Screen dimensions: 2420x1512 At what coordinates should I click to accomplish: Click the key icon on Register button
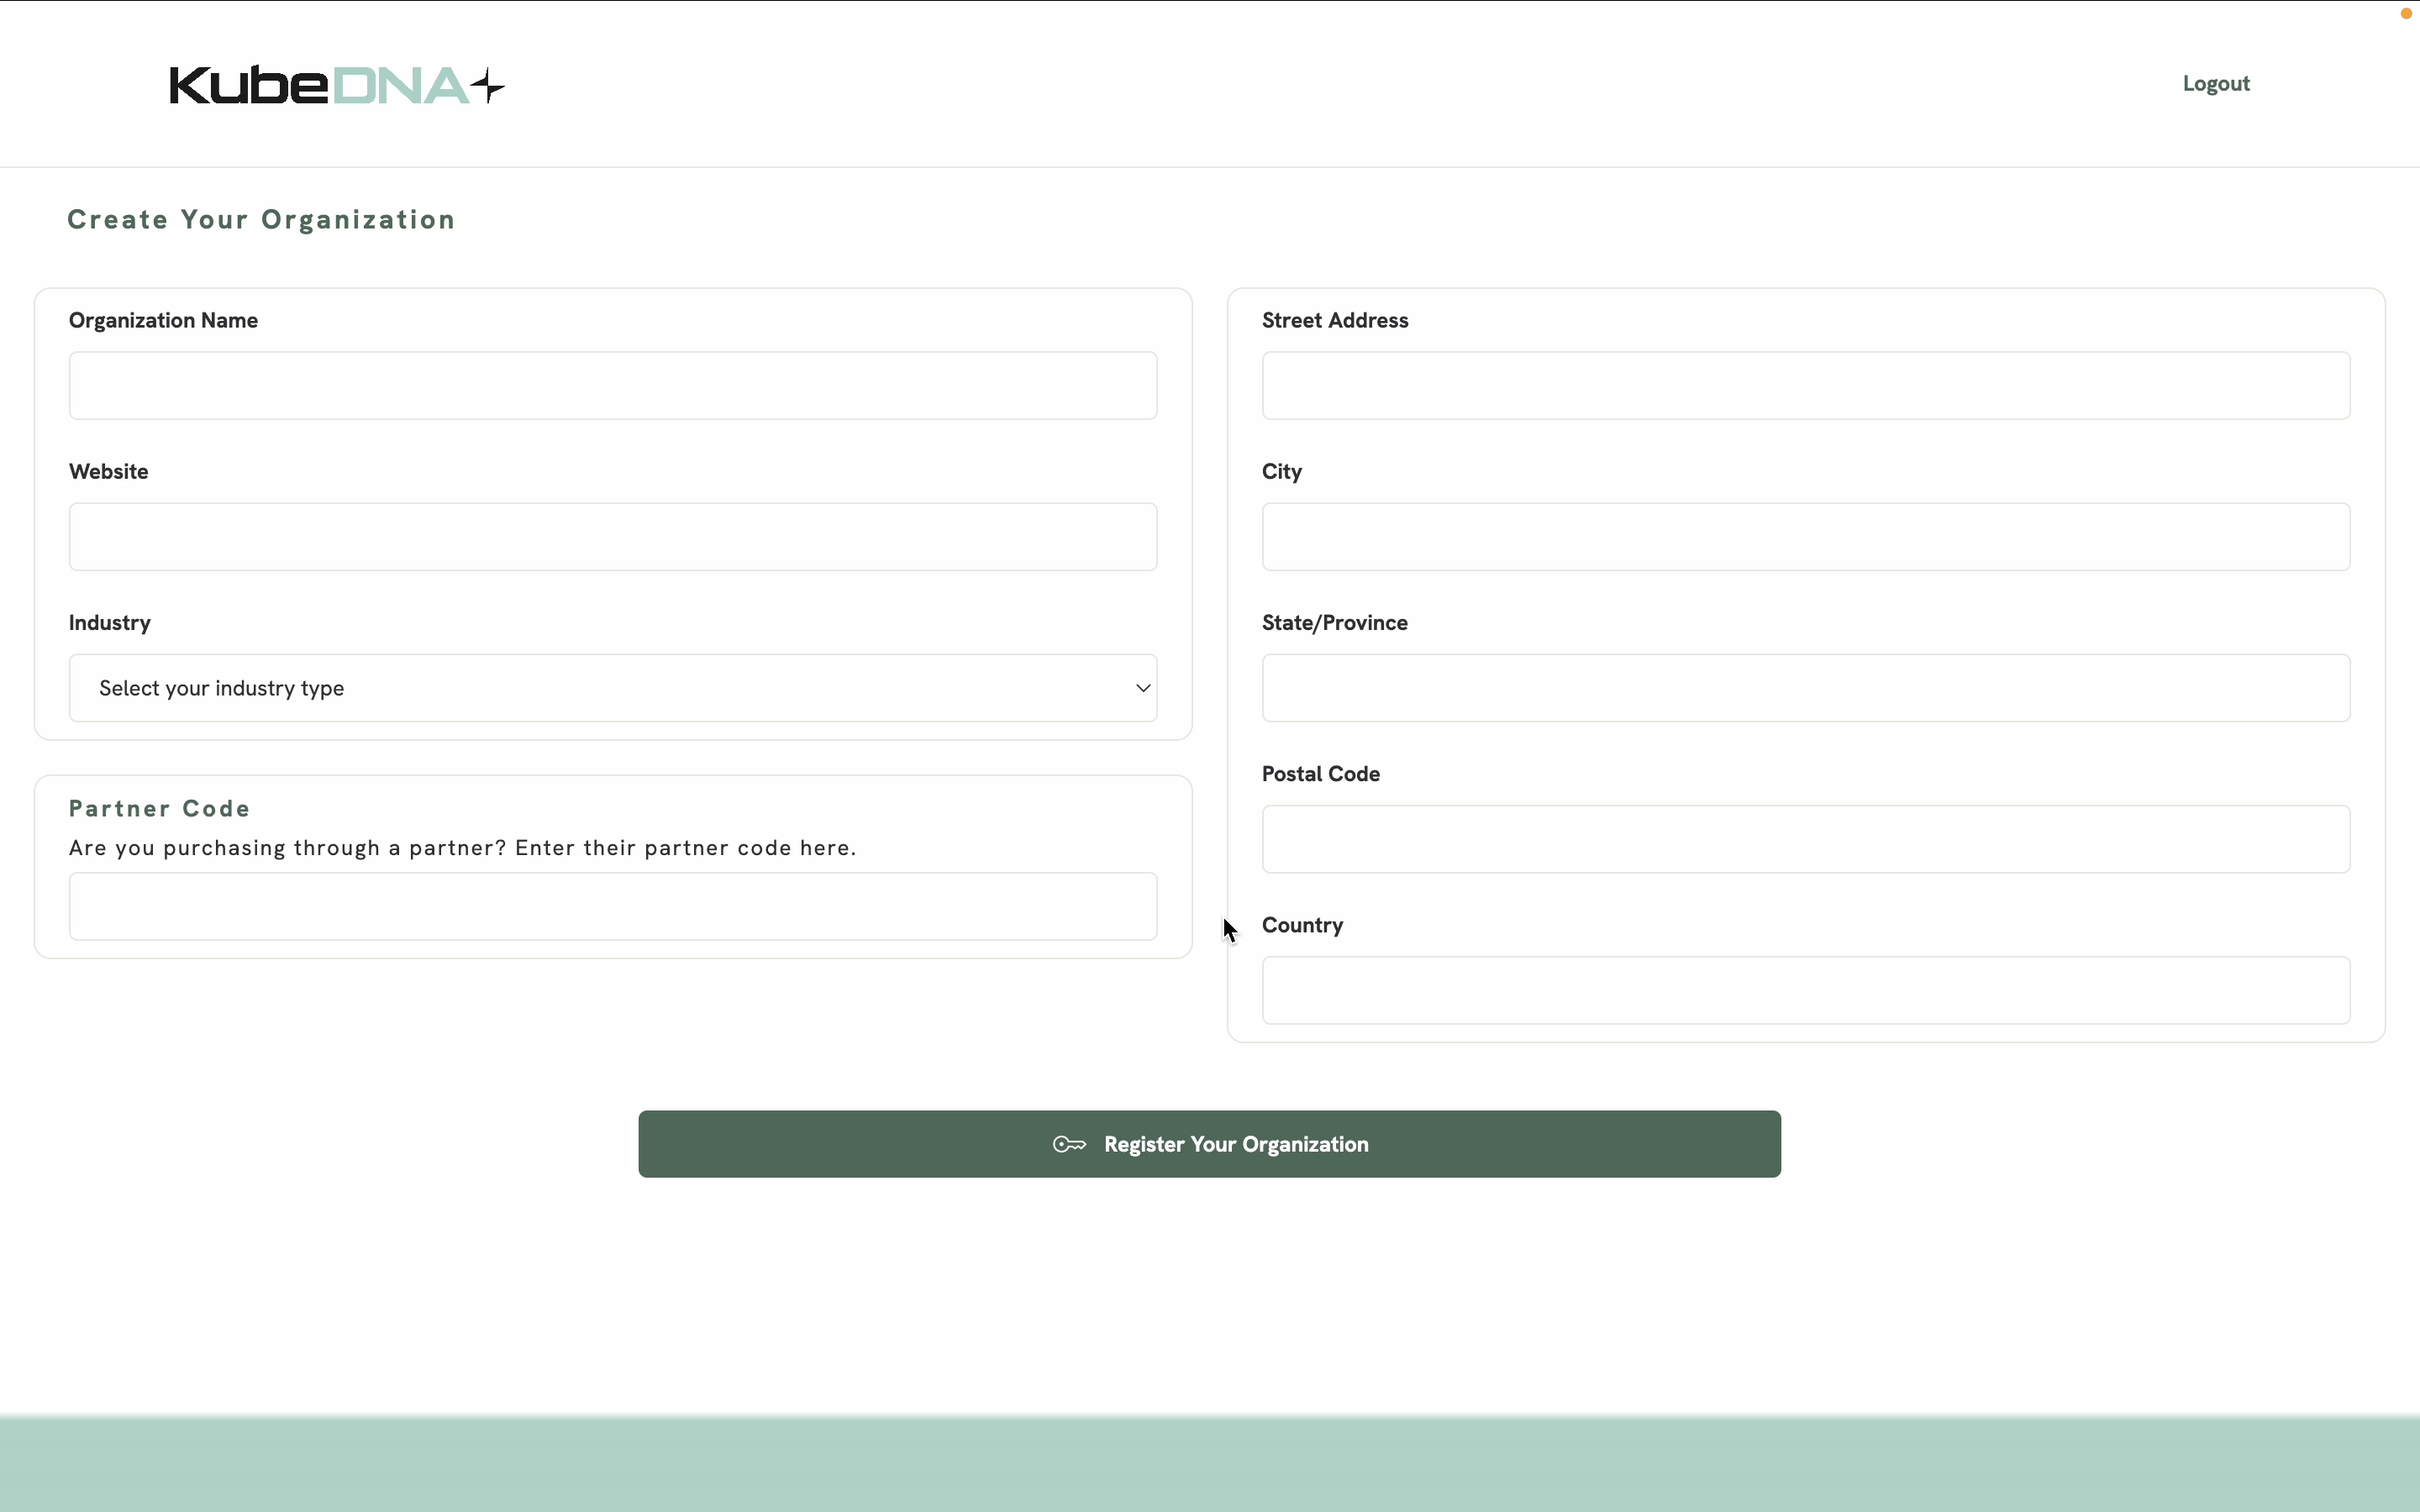[1069, 1144]
